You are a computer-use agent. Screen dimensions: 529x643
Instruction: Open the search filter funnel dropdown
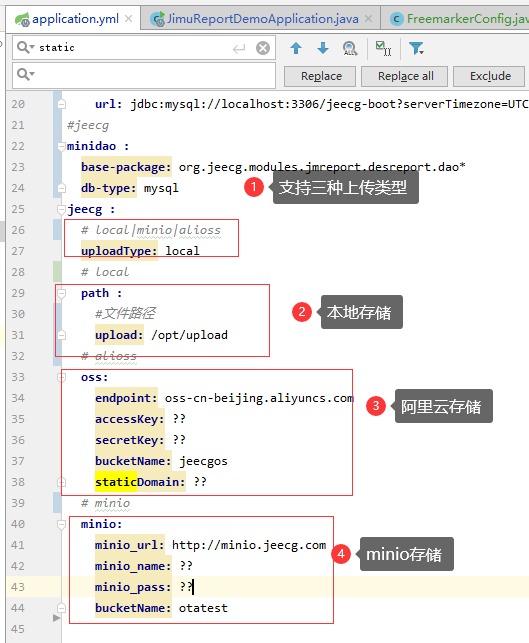416,48
